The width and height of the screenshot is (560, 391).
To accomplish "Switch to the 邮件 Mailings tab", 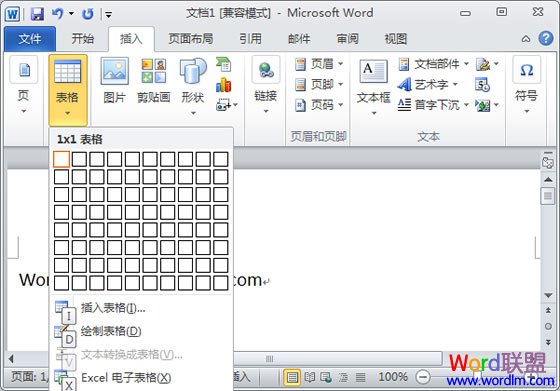I will [x=299, y=38].
